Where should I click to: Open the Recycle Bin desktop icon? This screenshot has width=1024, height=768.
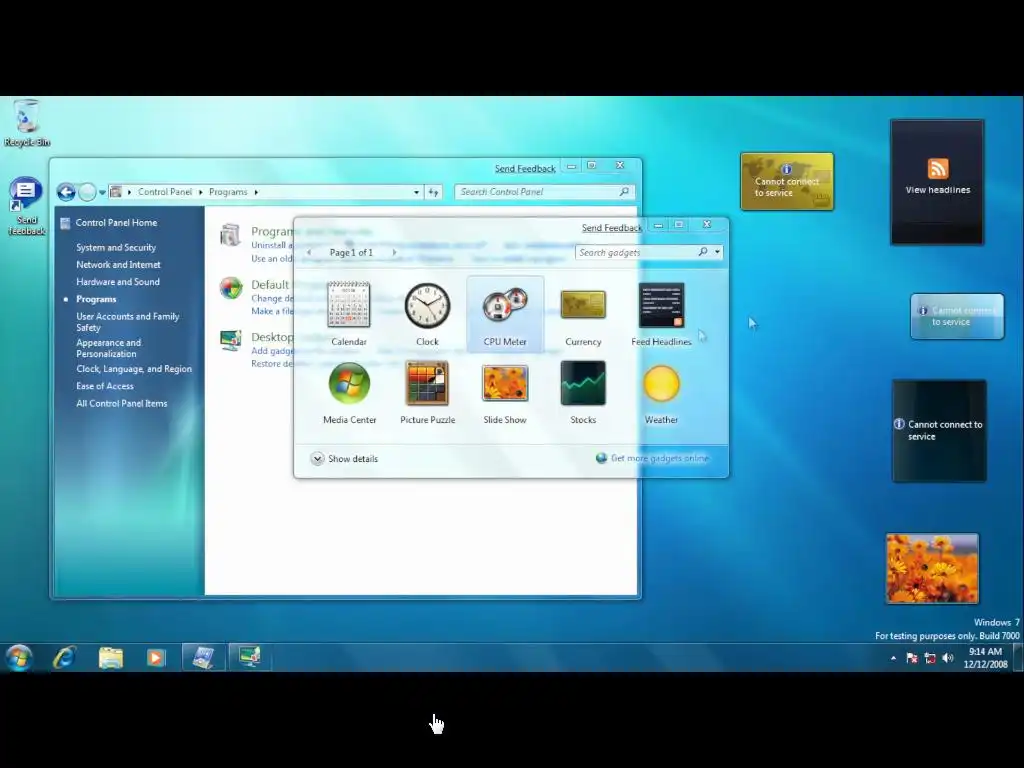26,123
